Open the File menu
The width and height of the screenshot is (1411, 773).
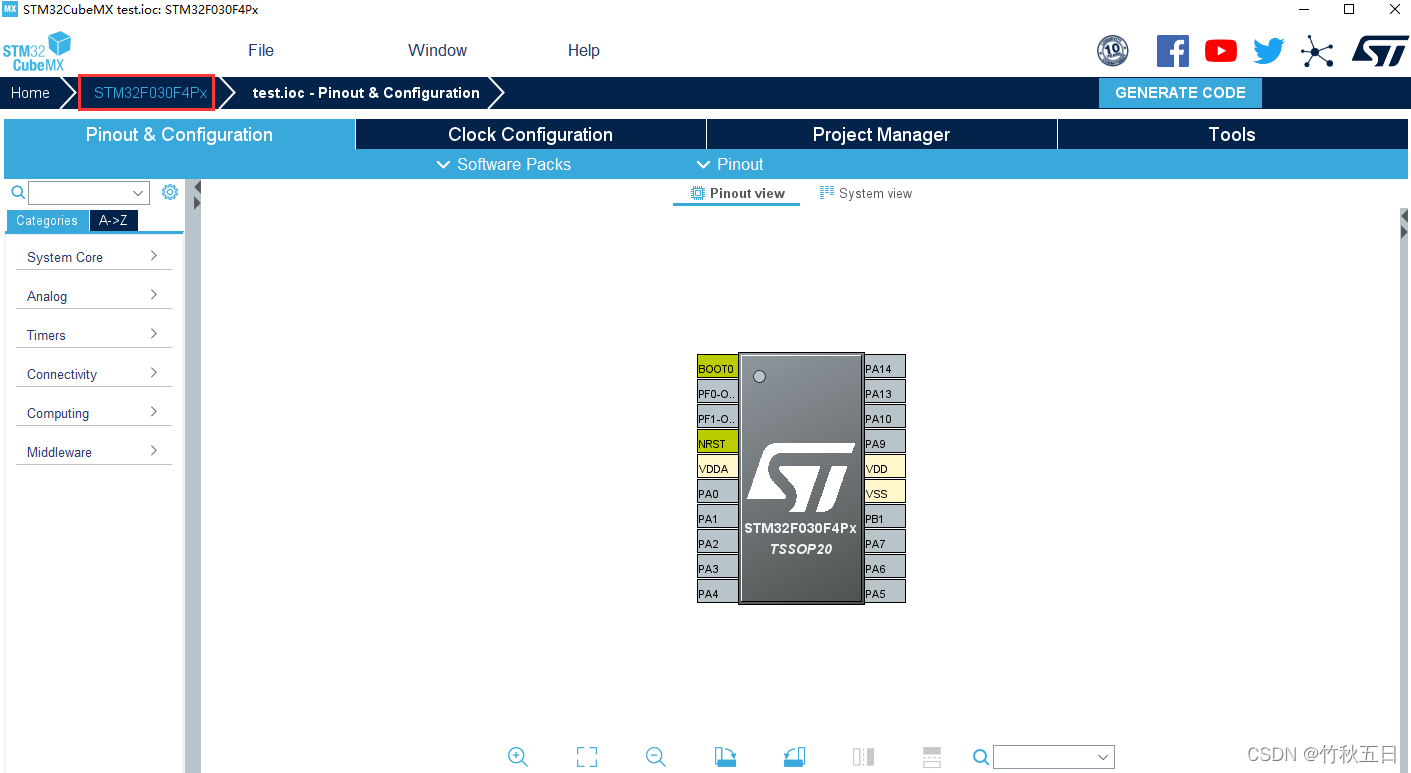(261, 50)
